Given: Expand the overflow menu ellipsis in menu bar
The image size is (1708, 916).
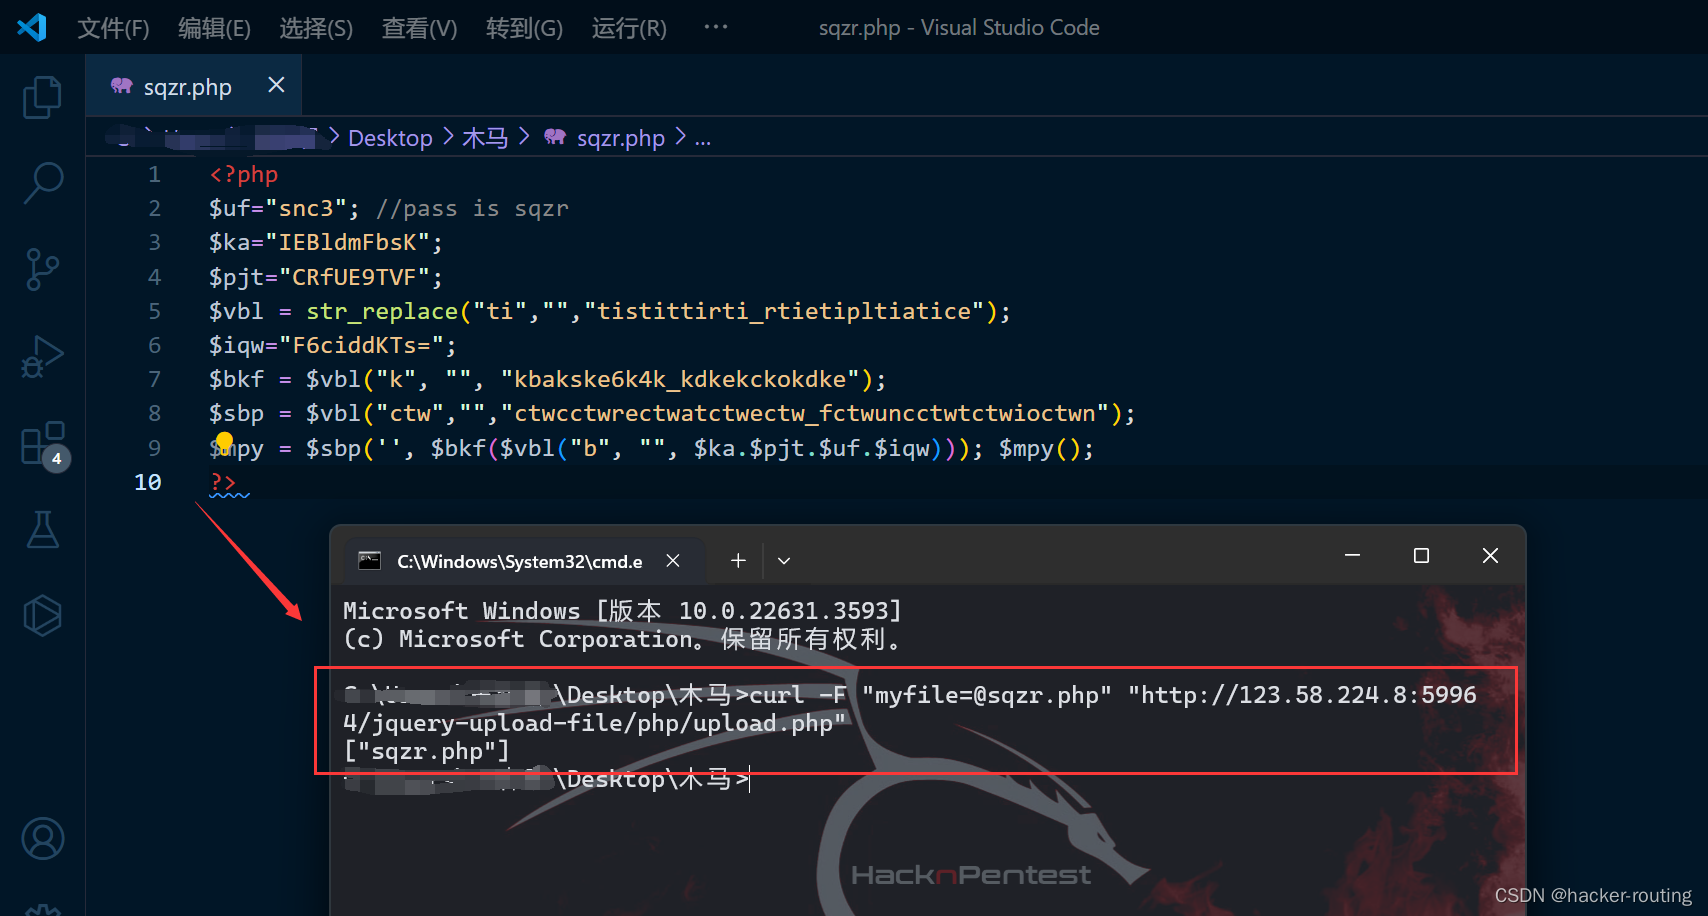Looking at the screenshot, I should [716, 27].
